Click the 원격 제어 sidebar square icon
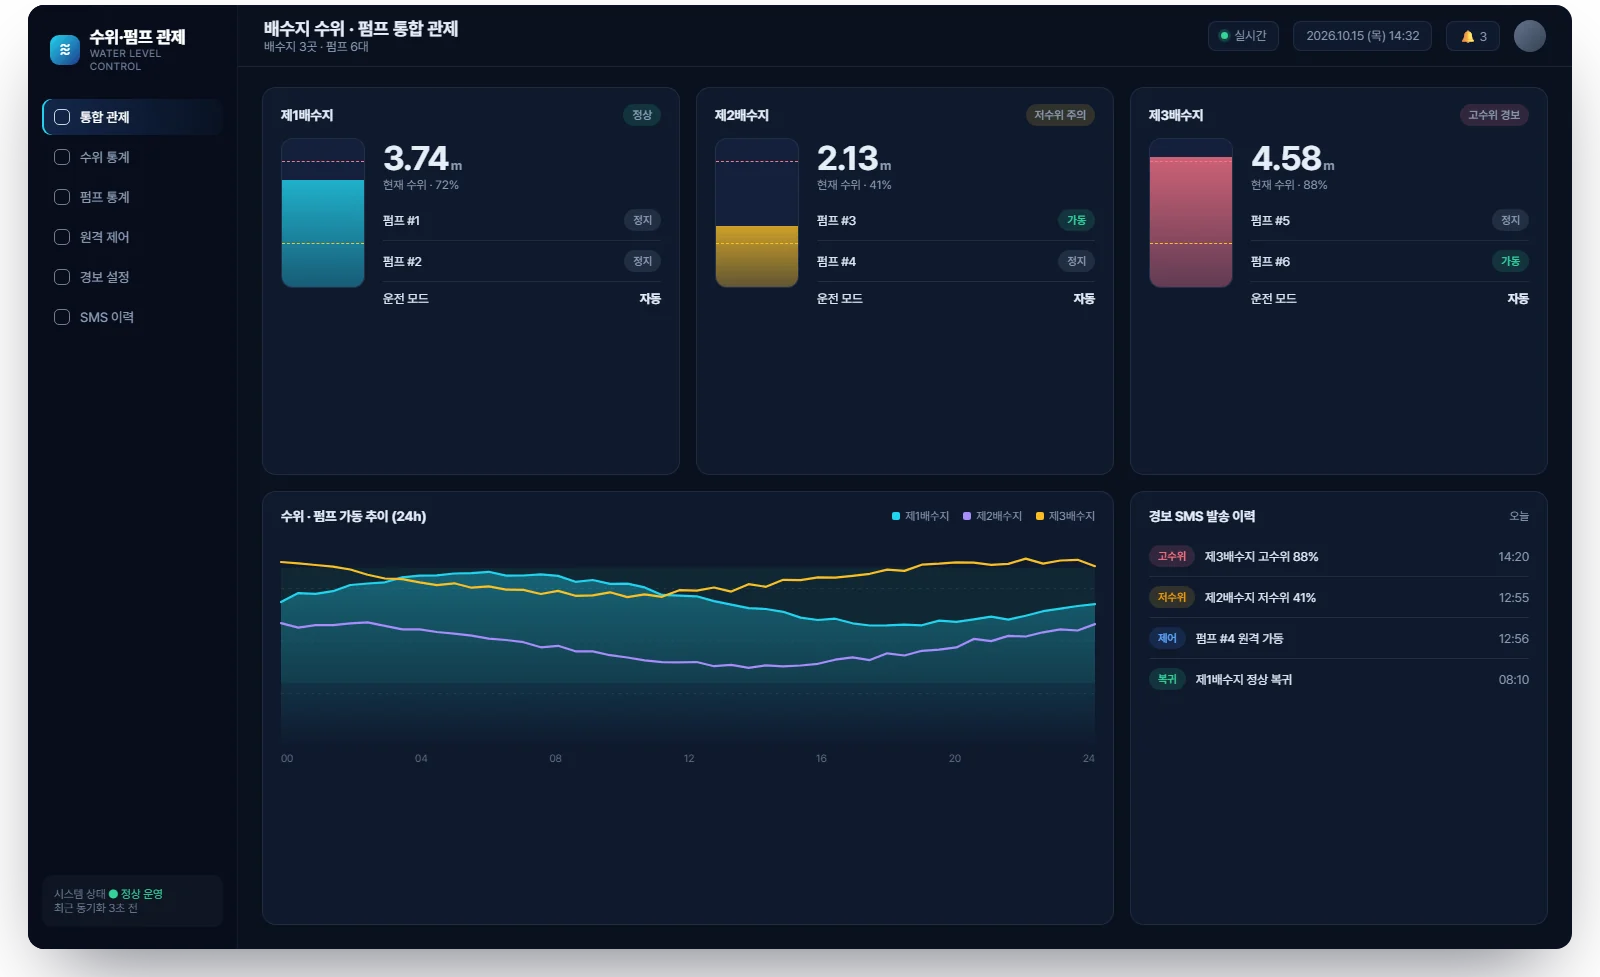 pos(62,237)
